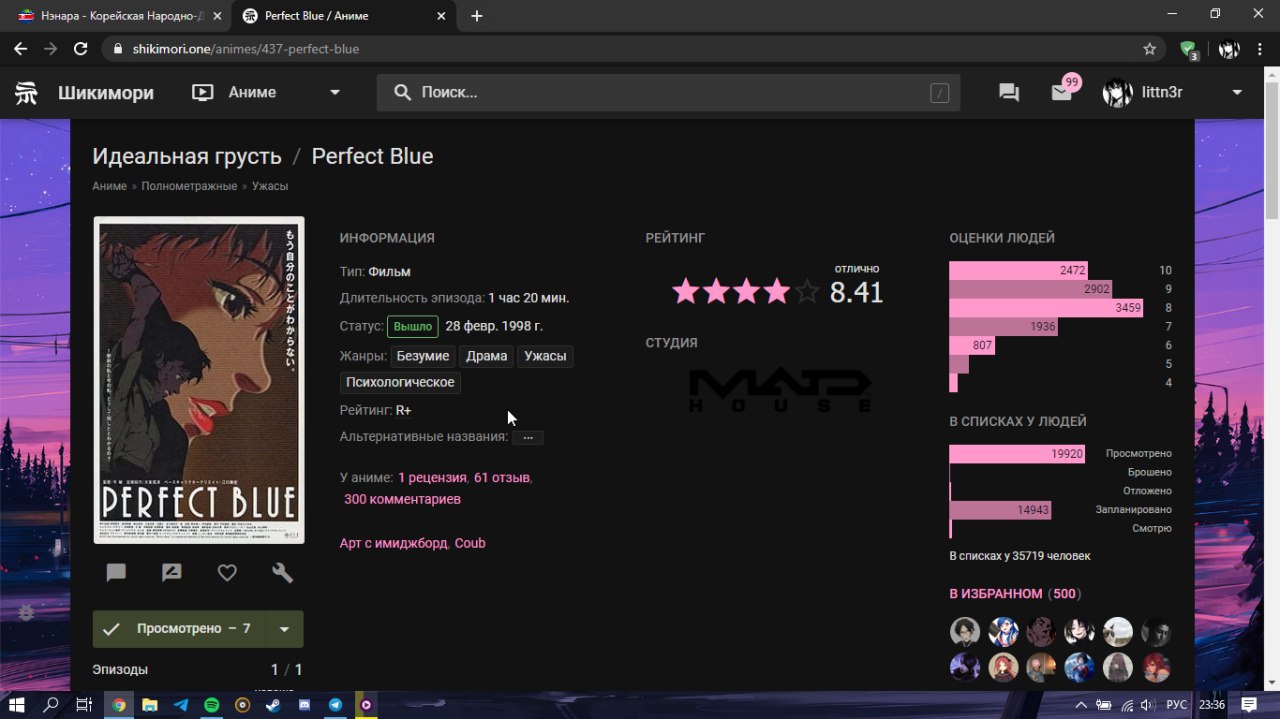The width and height of the screenshot is (1280, 719).
Task: Open Discord from the taskbar
Action: pyautogui.click(x=304, y=705)
